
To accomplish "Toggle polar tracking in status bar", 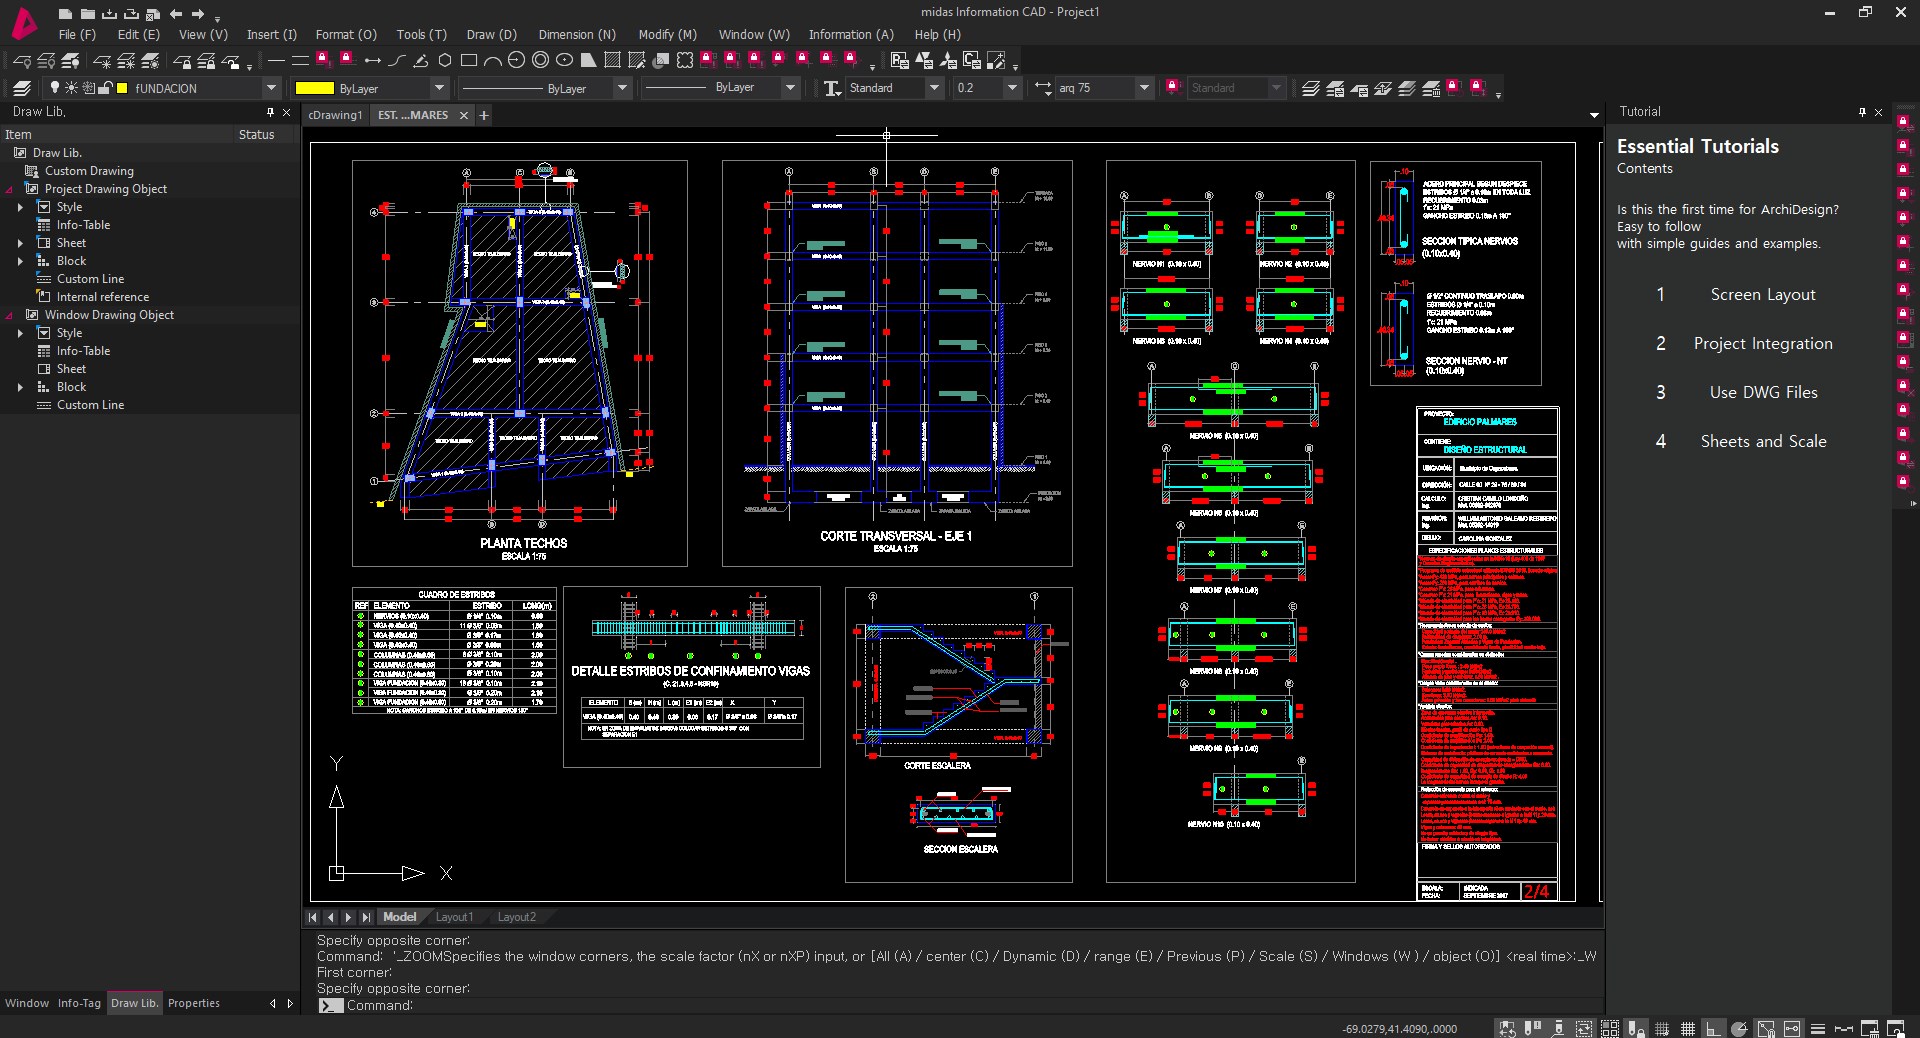I will tap(1739, 1029).
